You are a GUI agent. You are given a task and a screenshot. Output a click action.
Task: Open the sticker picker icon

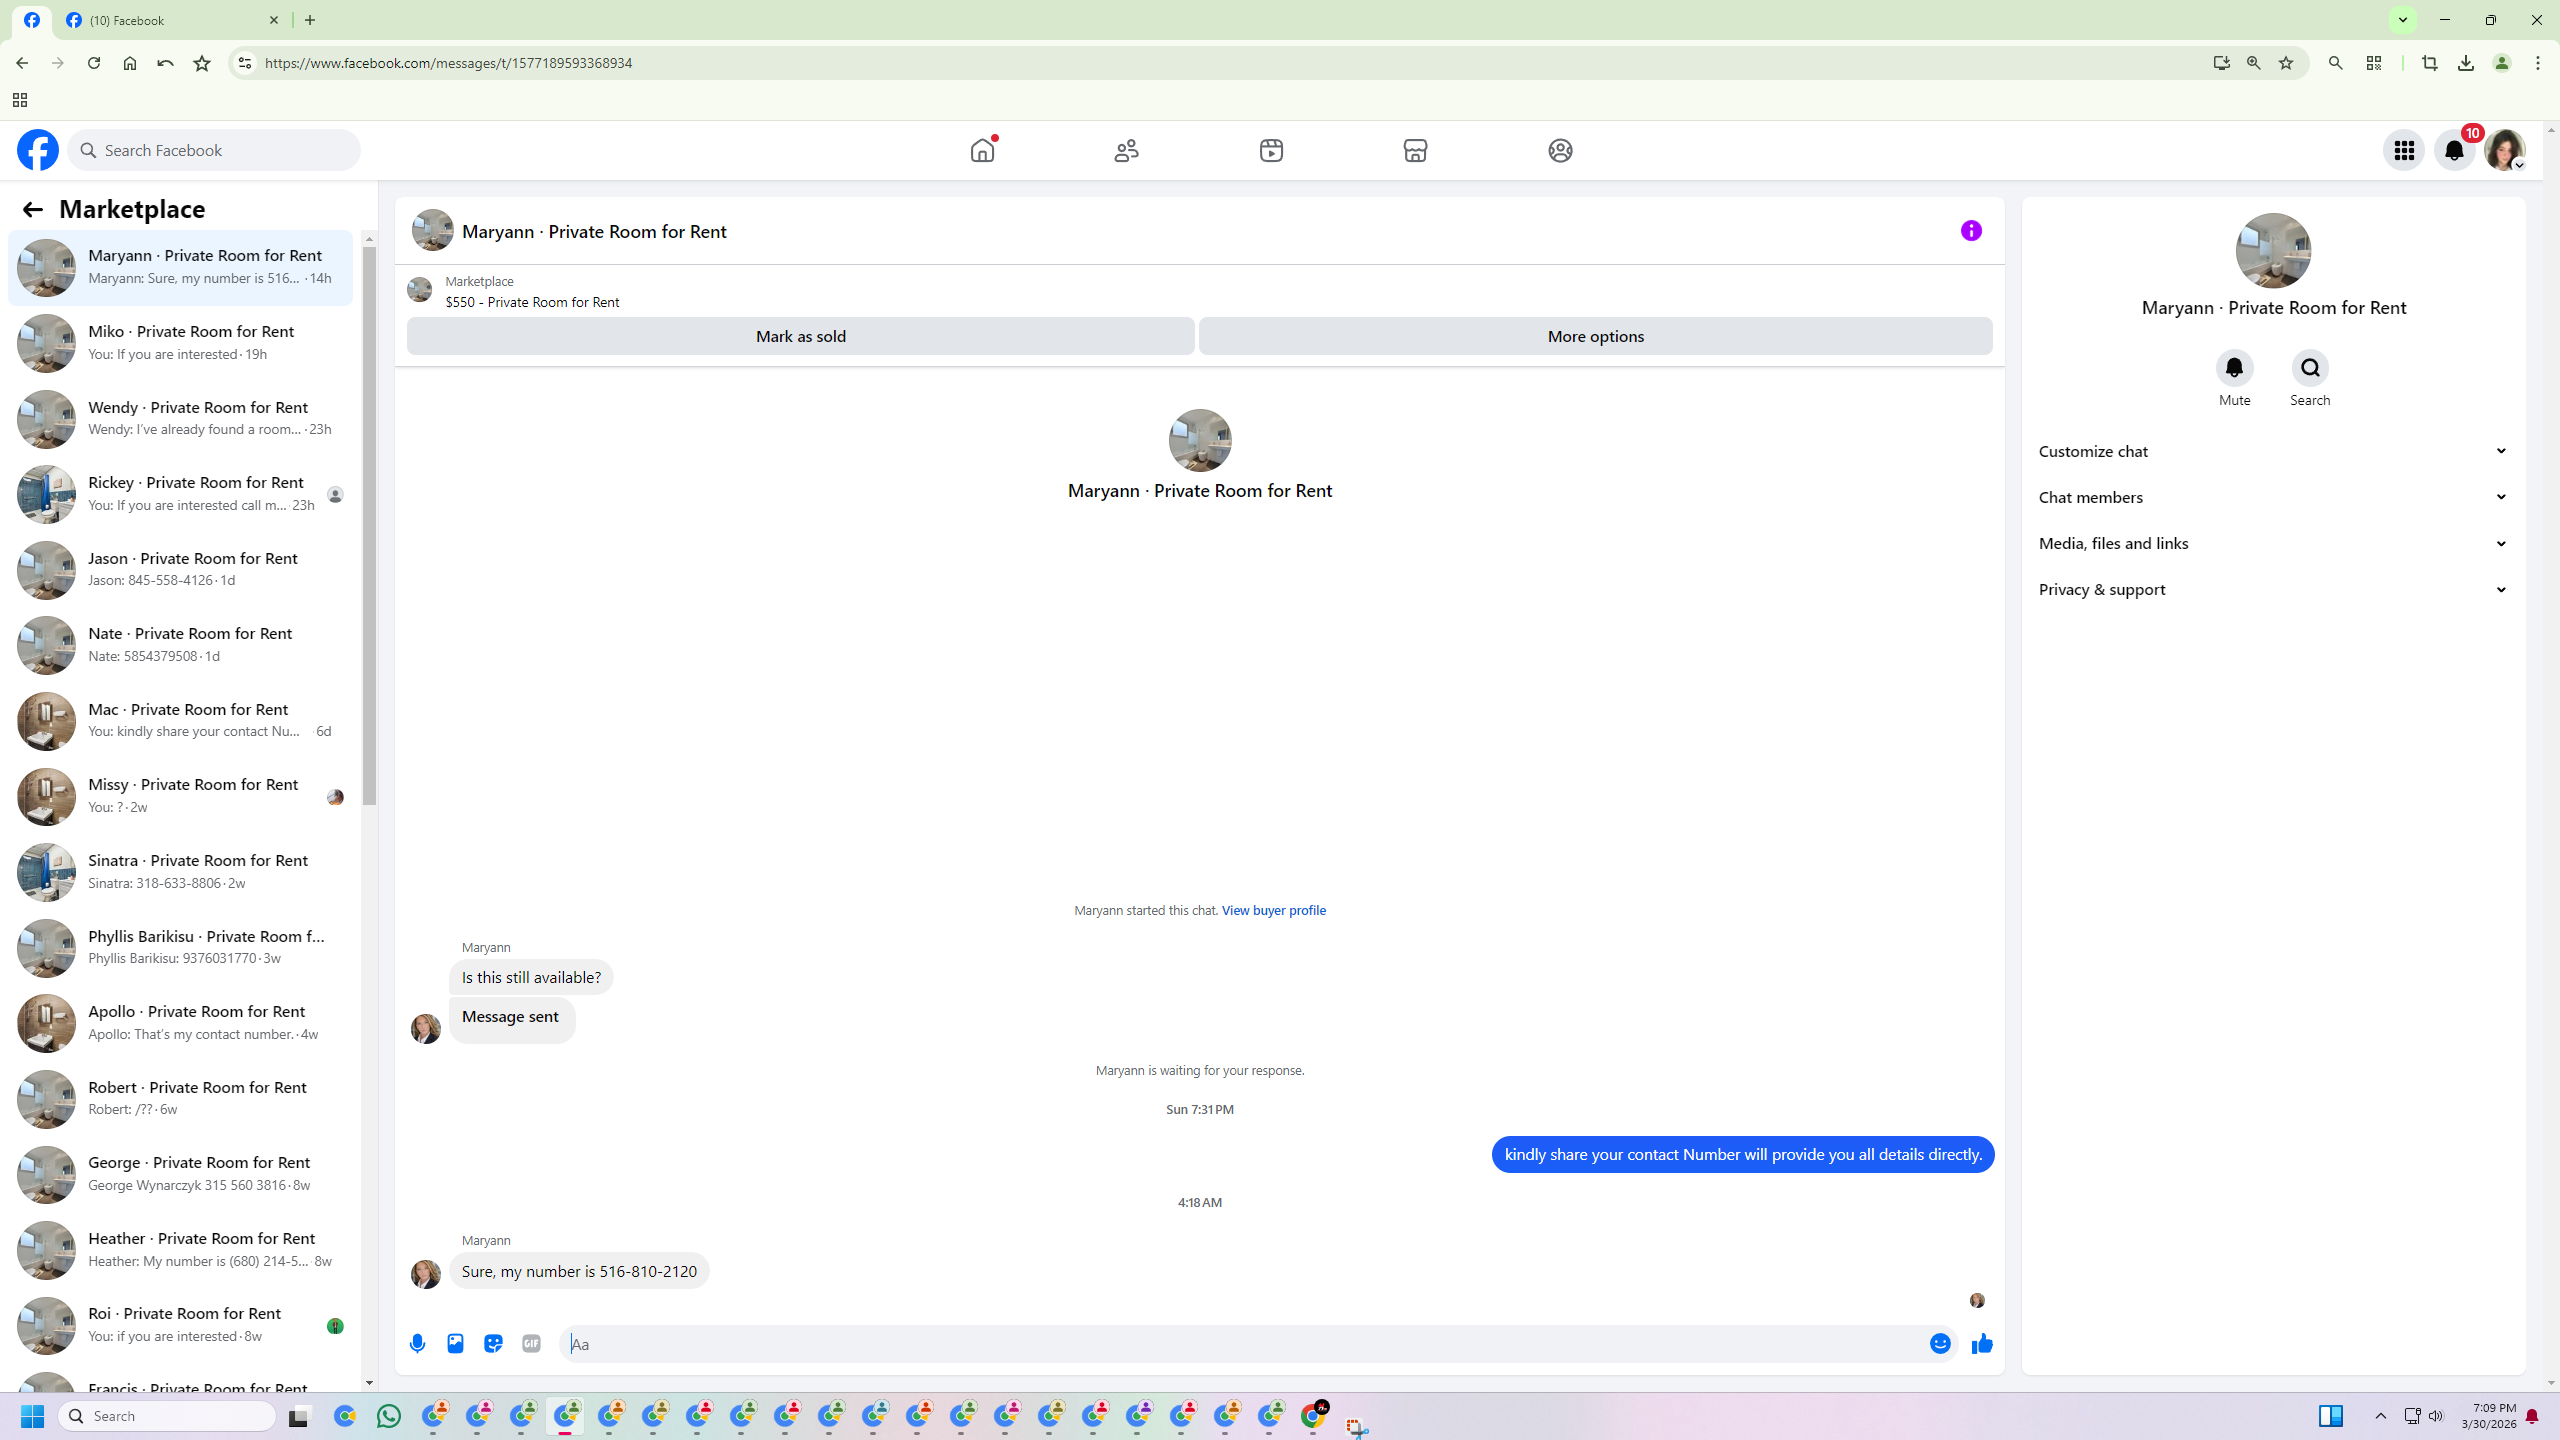click(493, 1343)
